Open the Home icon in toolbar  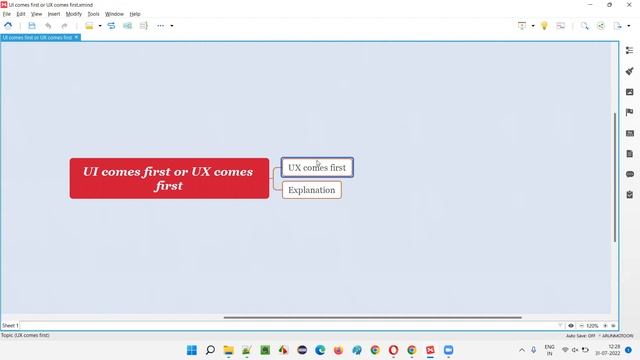(x=8, y=26)
